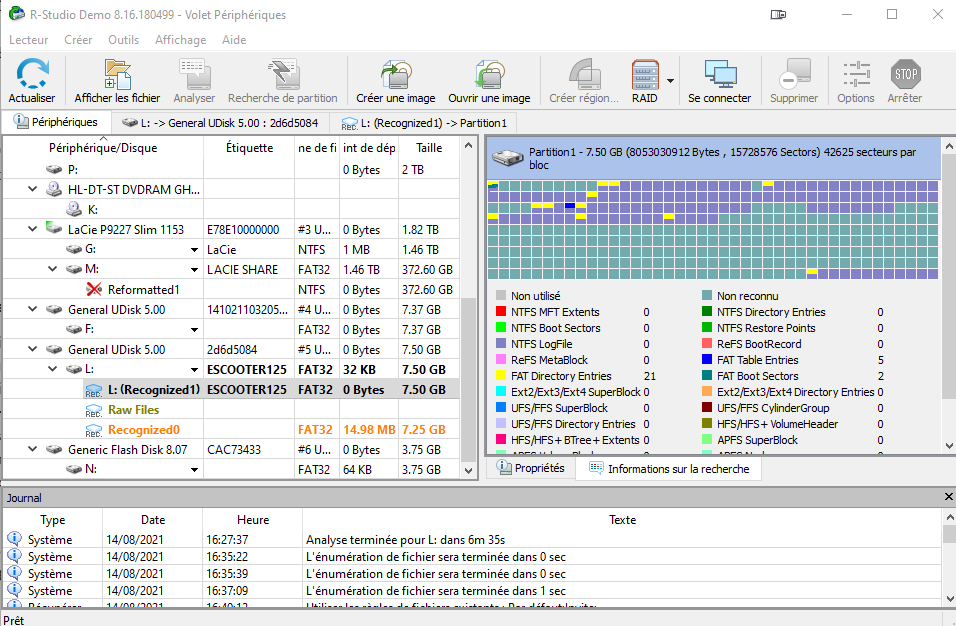This screenshot has height=626, width=956.
Task: Click journal scroll down arrow
Action: click(949, 599)
